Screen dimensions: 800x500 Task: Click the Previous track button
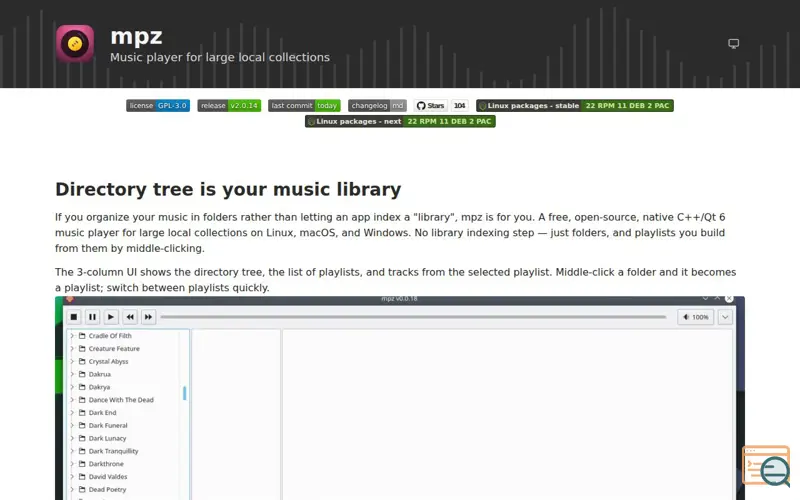pos(130,317)
